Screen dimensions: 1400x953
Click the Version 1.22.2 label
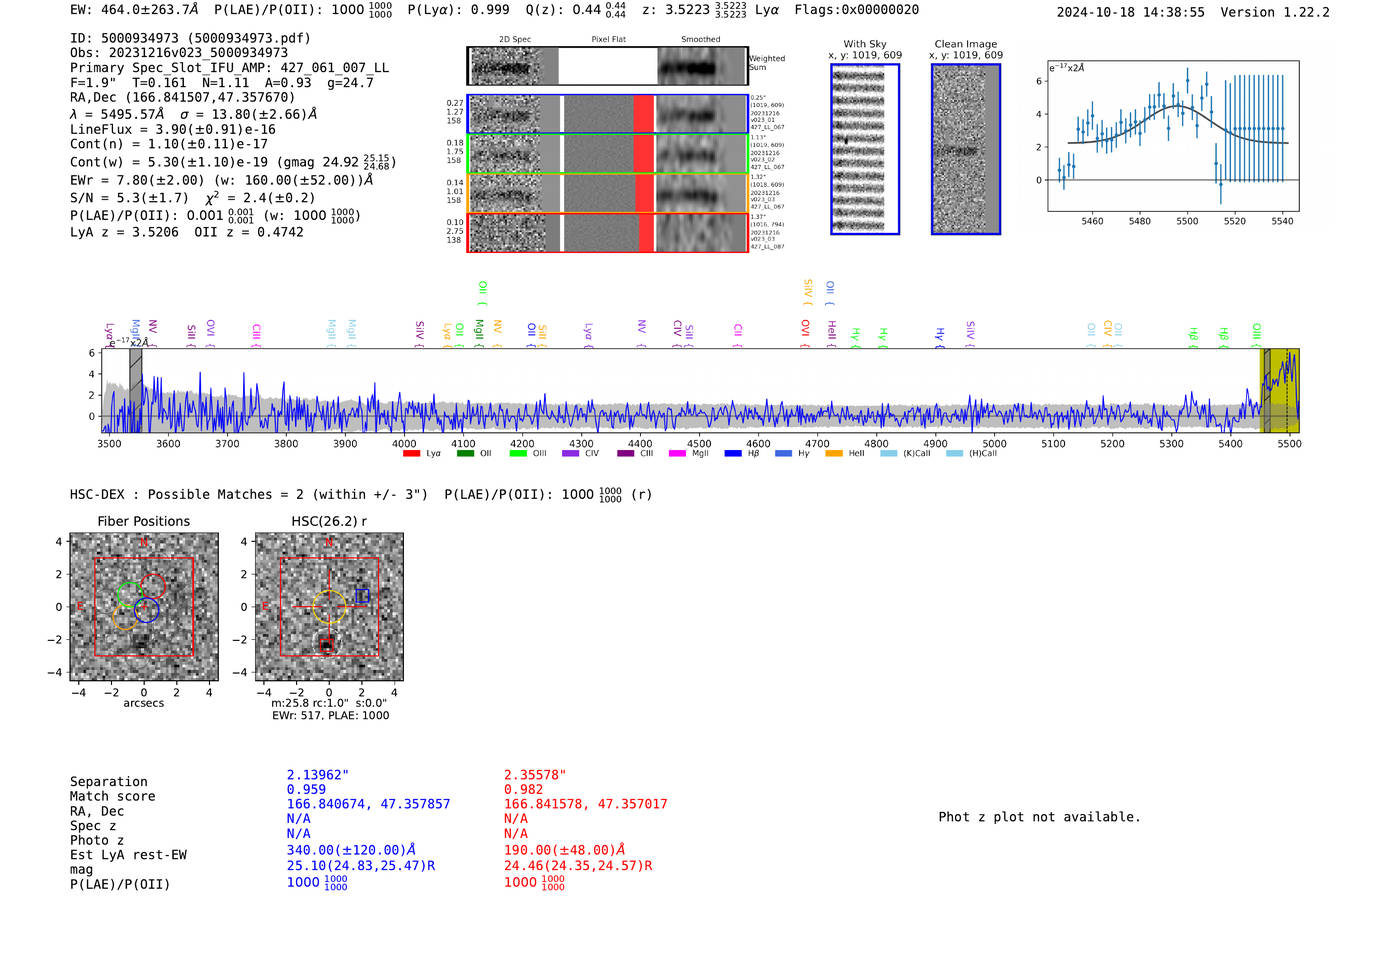(1275, 13)
